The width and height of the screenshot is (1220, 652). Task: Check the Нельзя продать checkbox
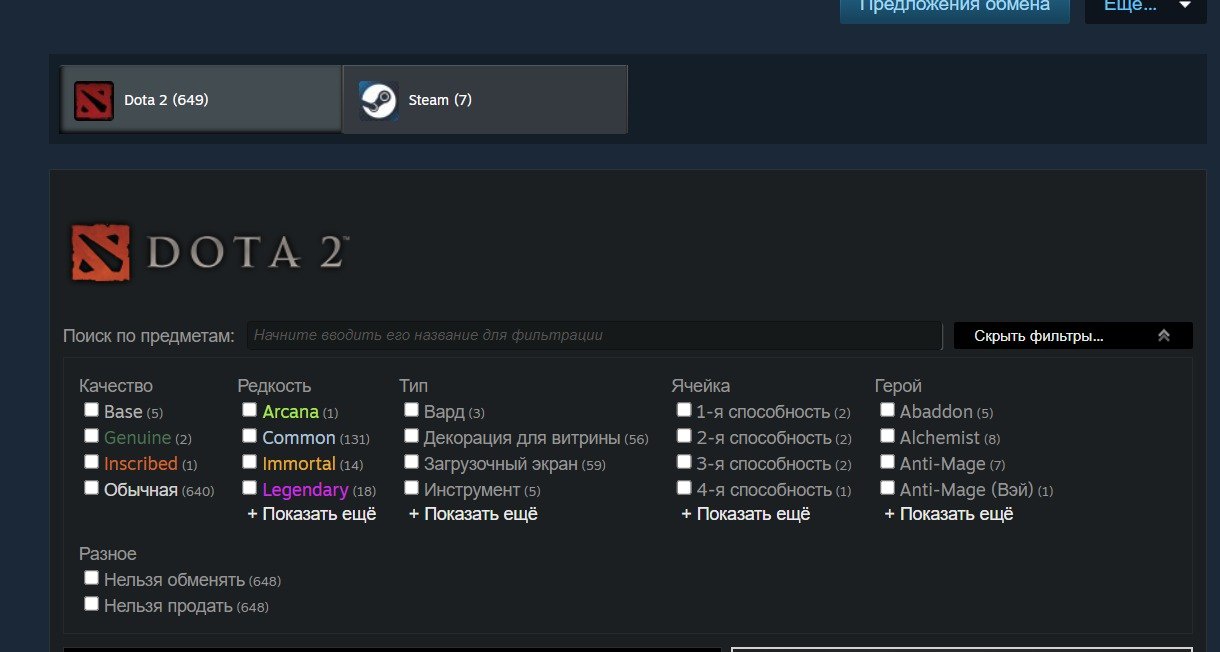coord(92,604)
